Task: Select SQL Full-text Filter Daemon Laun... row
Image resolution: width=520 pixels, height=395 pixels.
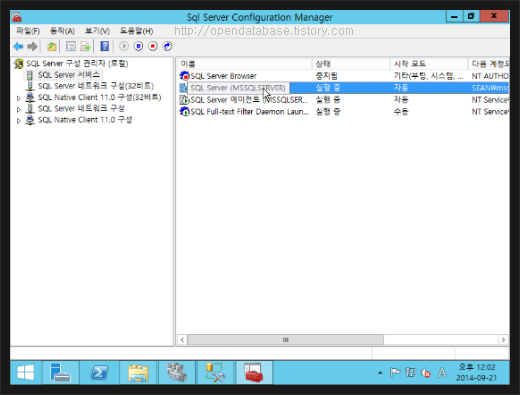Action: [x=344, y=112]
